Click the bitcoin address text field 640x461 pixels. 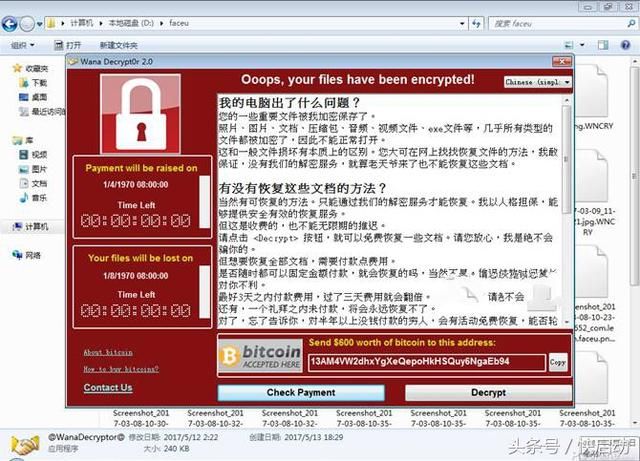tap(427, 362)
